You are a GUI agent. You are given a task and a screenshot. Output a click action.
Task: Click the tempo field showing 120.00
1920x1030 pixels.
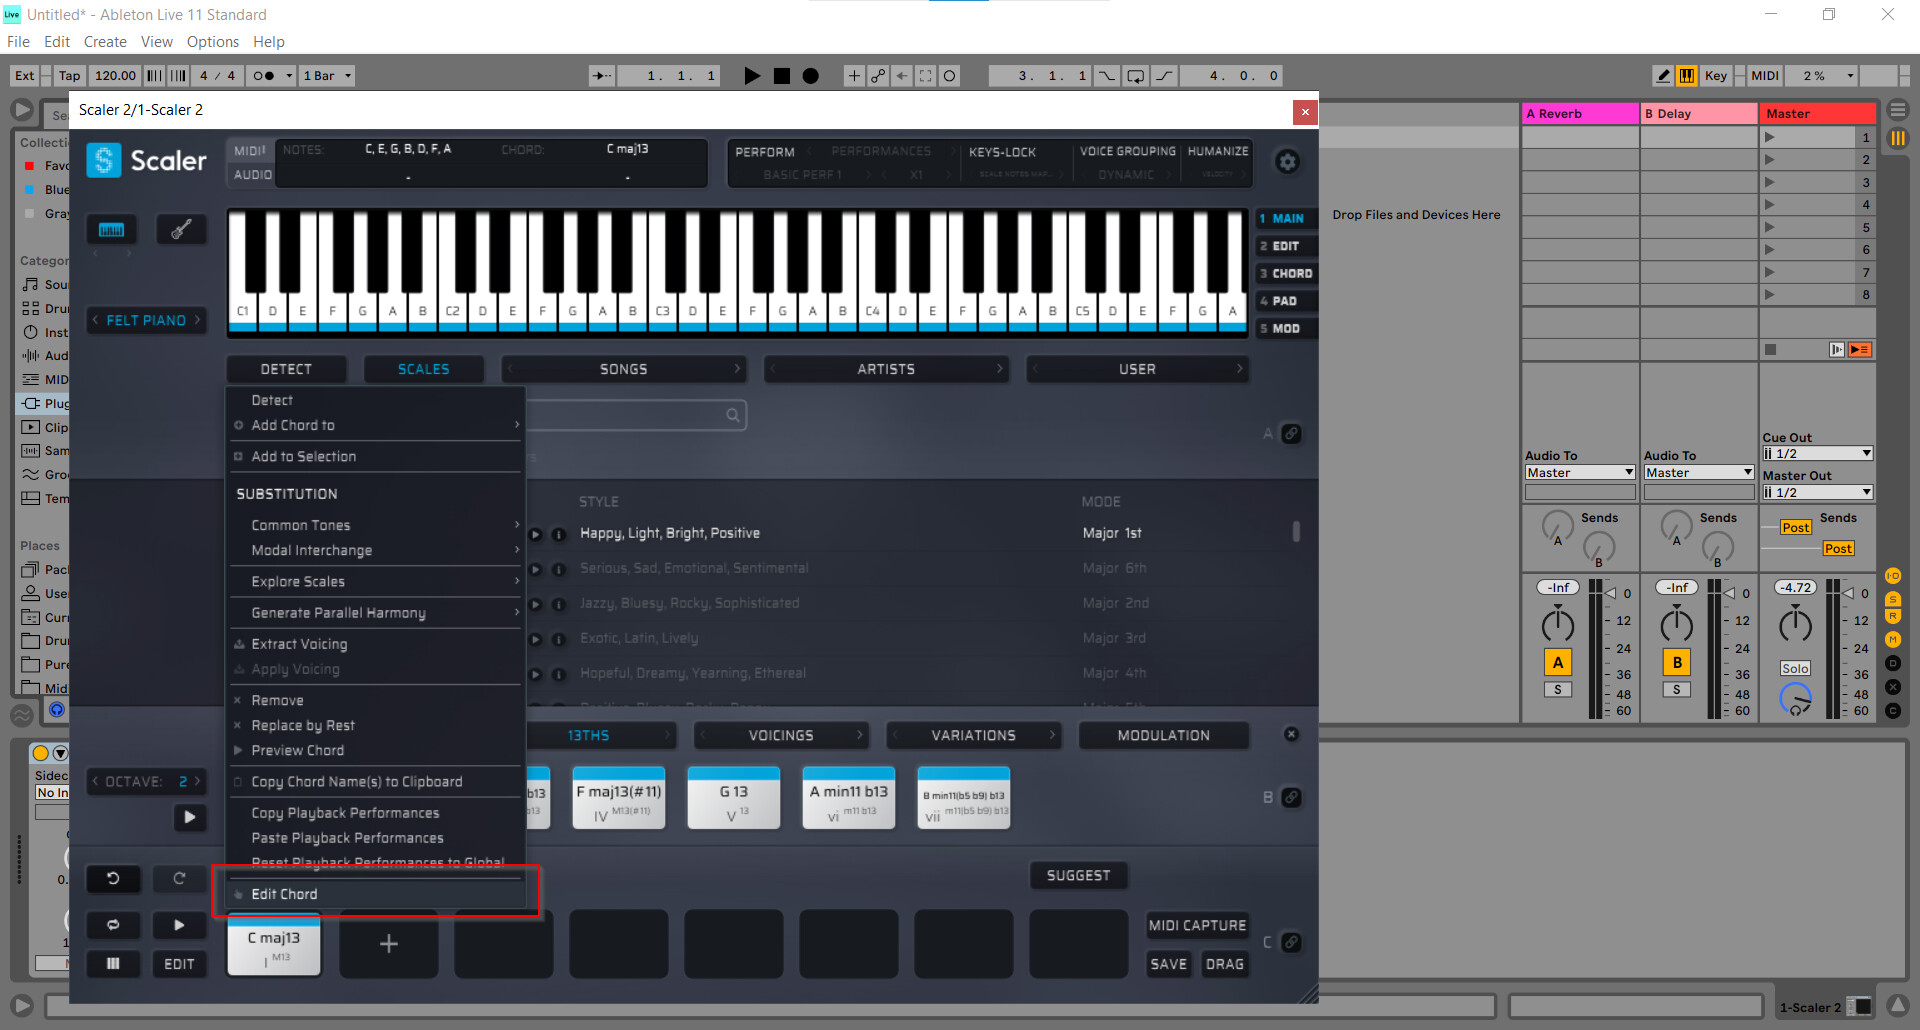(x=115, y=75)
